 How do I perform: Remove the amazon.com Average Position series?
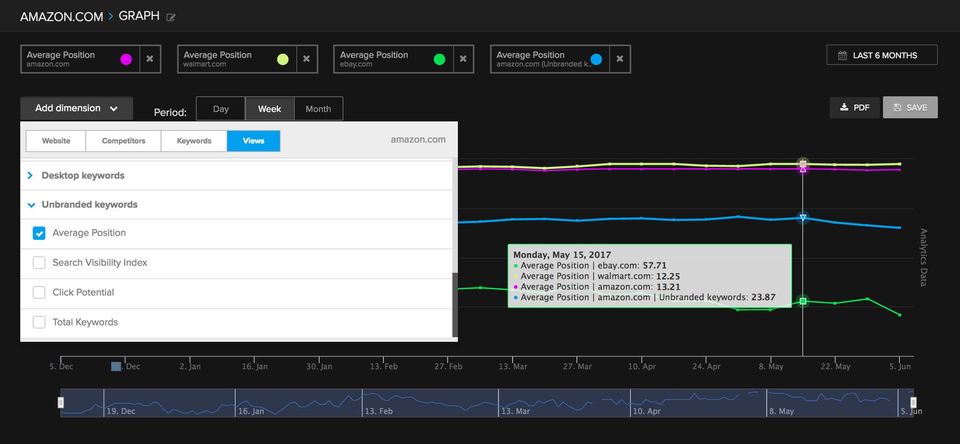pyautogui.click(x=150, y=59)
